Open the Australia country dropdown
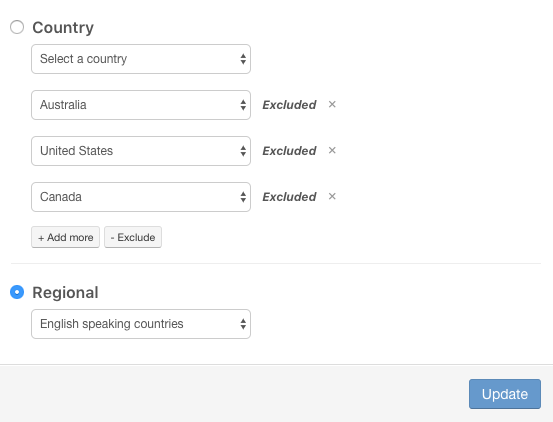The width and height of the screenshot is (553, 422). 141,105
